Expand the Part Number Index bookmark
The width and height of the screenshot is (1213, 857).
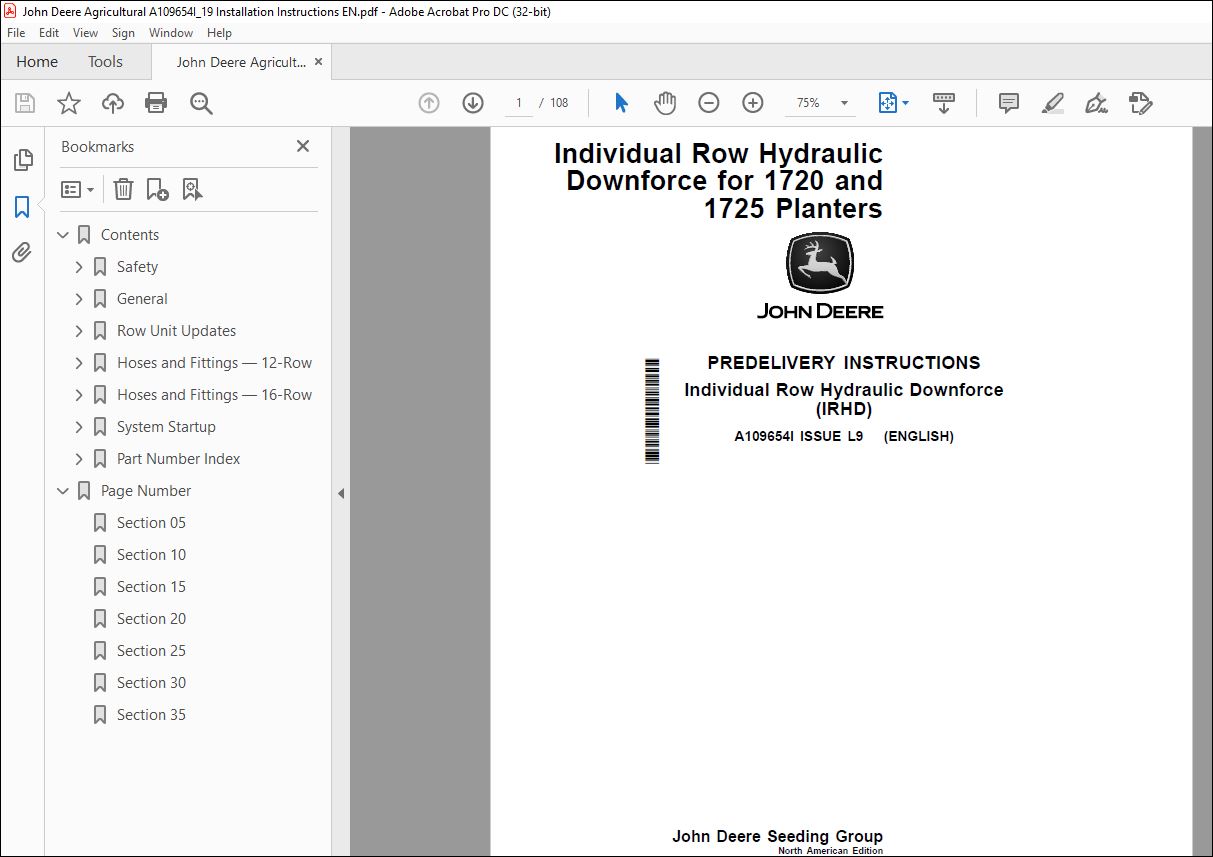79,459
